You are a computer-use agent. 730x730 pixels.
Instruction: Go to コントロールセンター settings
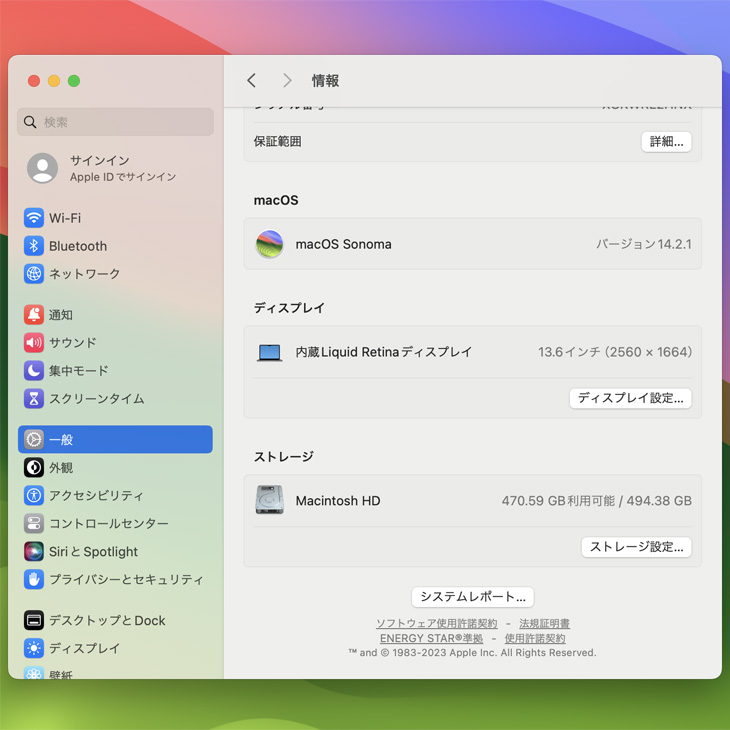click(x=108, y=524)
